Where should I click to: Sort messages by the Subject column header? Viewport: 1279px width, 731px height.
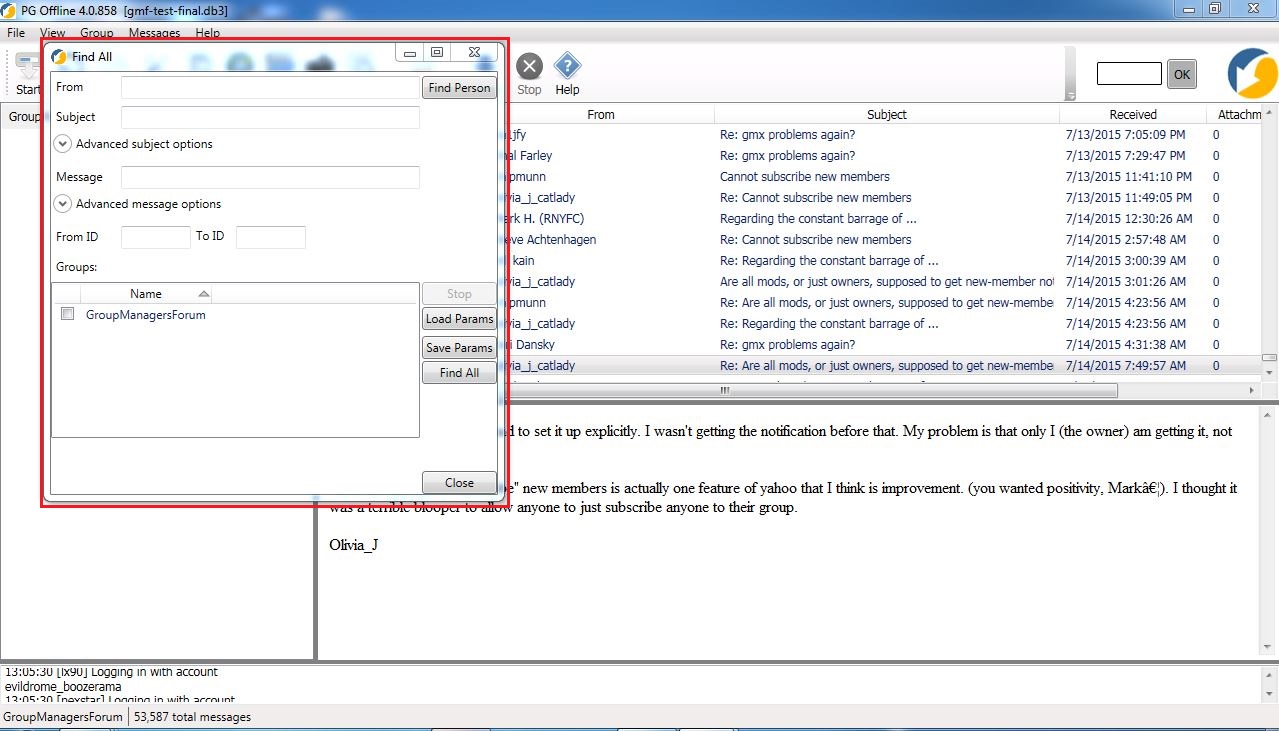pyautogui.click(x=886, y=114)
